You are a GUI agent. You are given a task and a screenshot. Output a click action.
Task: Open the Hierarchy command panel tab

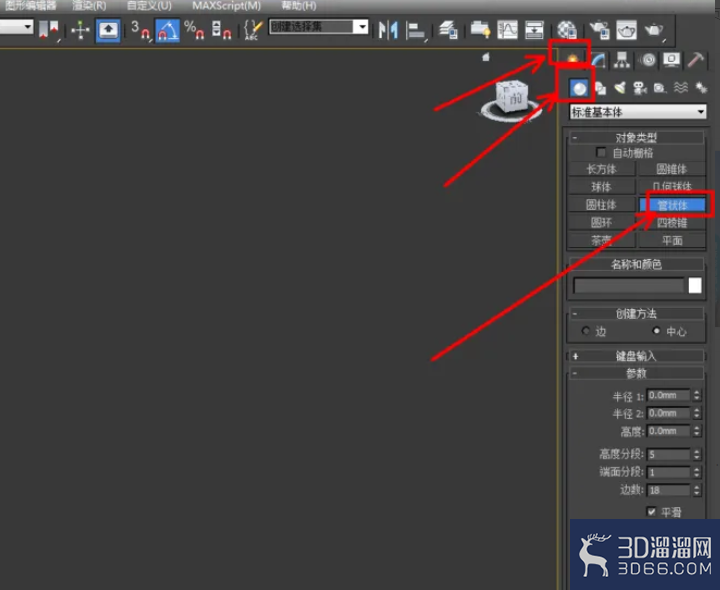coord(622,60)
